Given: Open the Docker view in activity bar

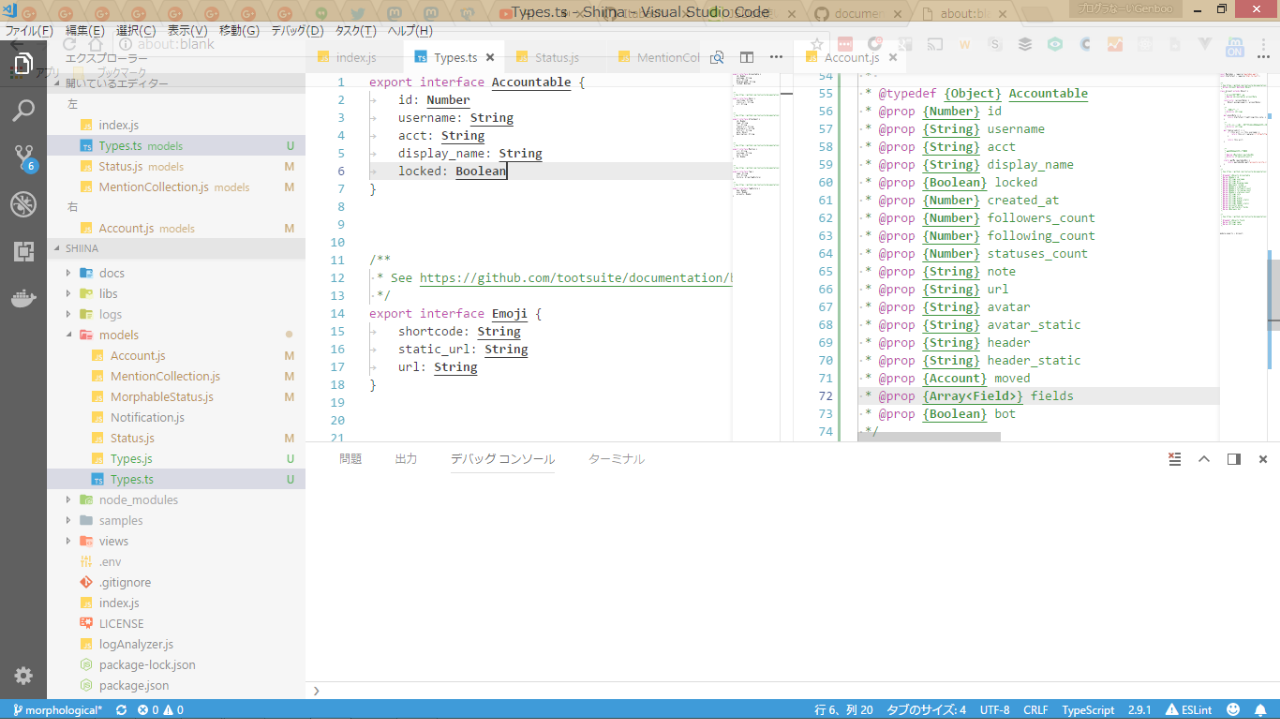Looking at the screenshot, I should click(x=23, y=299).
